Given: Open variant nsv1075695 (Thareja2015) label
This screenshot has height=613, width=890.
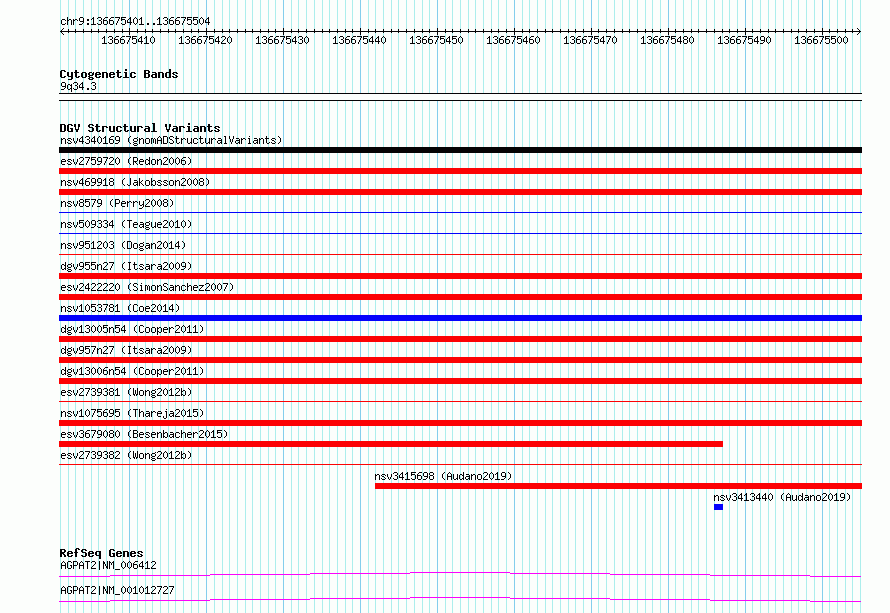Looking at the screenshot, I should click(x=132, y=413).
